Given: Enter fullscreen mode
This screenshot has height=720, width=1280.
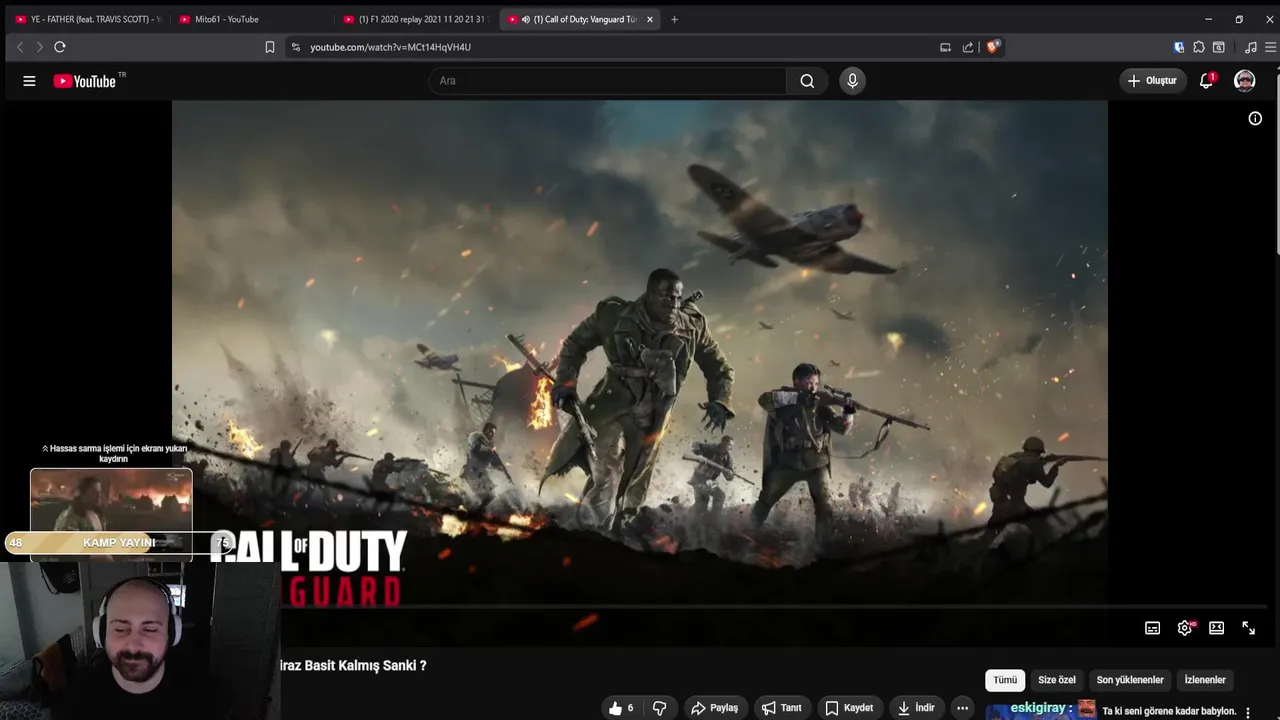Looking at the screenshot, I should pyautogui.click(x=1248, y=628).
